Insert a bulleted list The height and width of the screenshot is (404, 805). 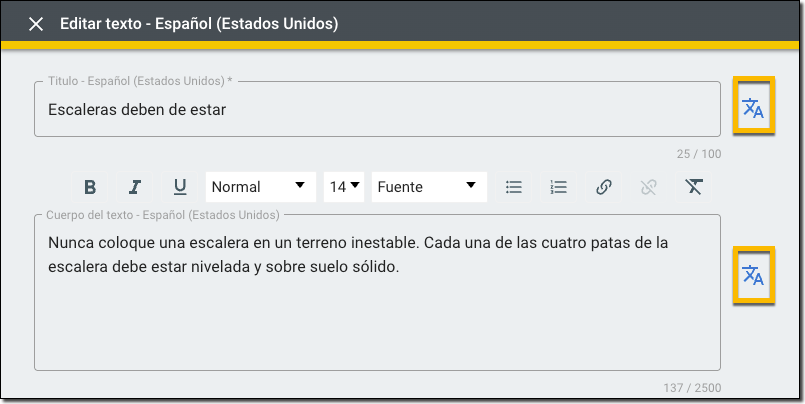tap(514, 187)
